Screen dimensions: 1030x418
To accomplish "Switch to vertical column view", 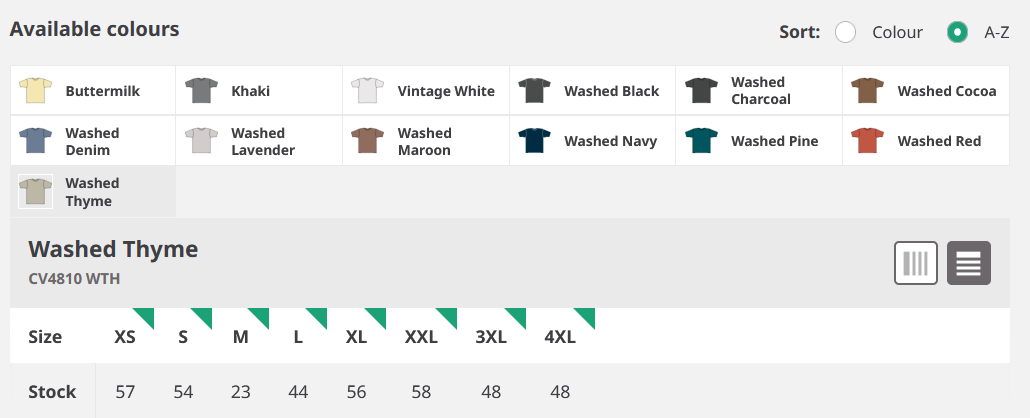I will tap(916, 263).
